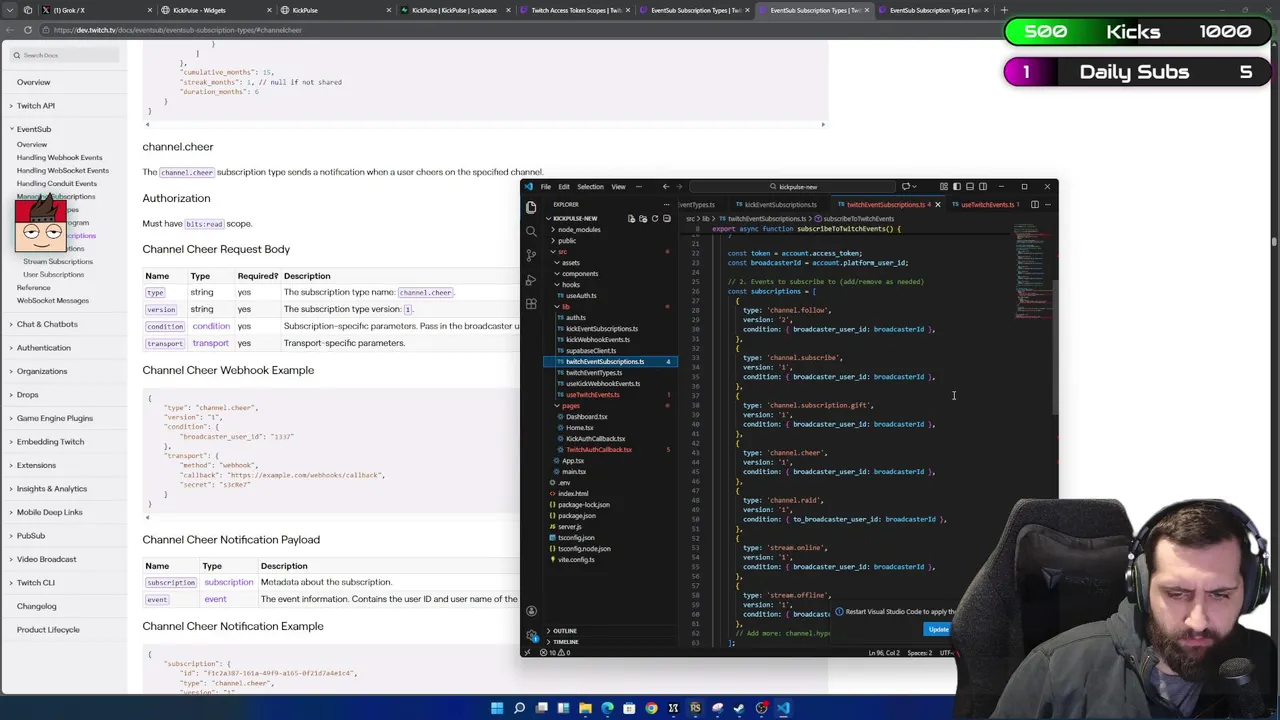
Task: Click Update button in restart notification
Action: click(938, 629)
